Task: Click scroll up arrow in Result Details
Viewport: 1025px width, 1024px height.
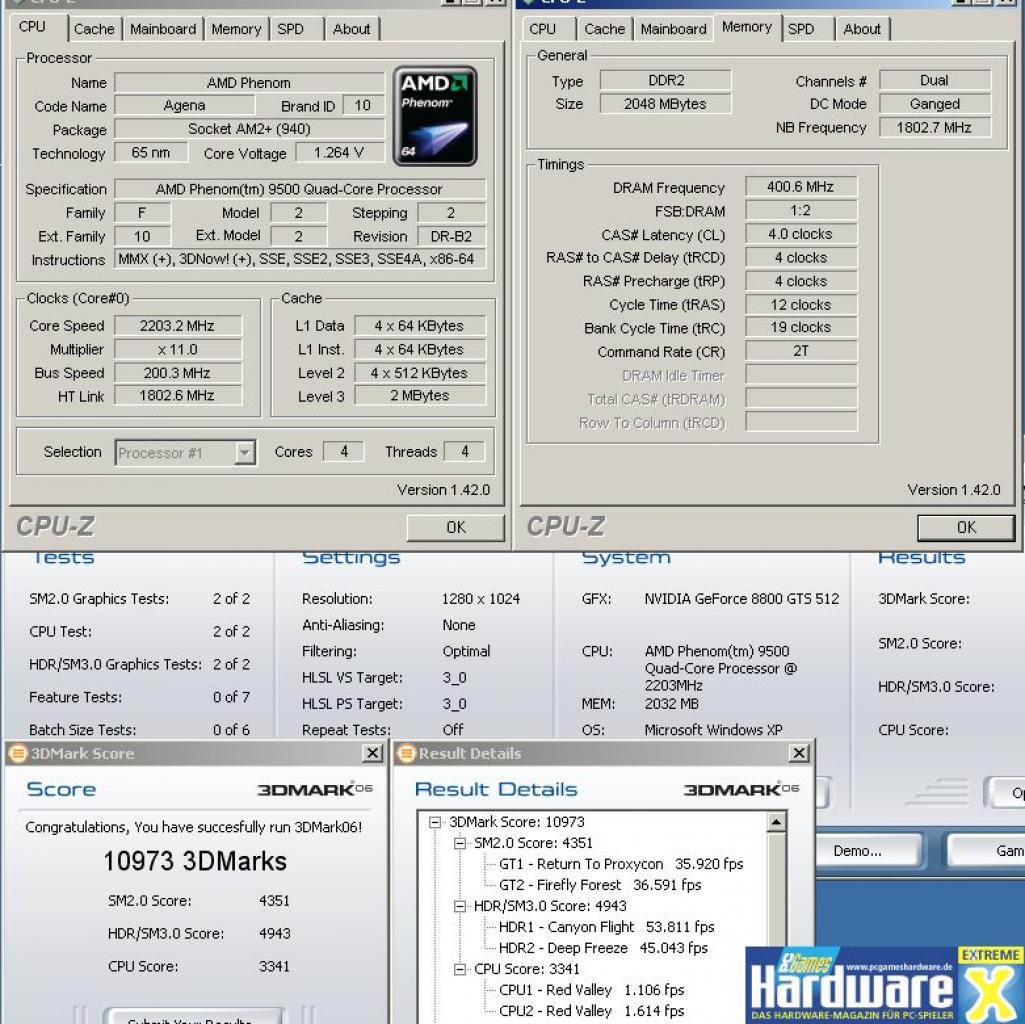Action: tap(776, 822)
